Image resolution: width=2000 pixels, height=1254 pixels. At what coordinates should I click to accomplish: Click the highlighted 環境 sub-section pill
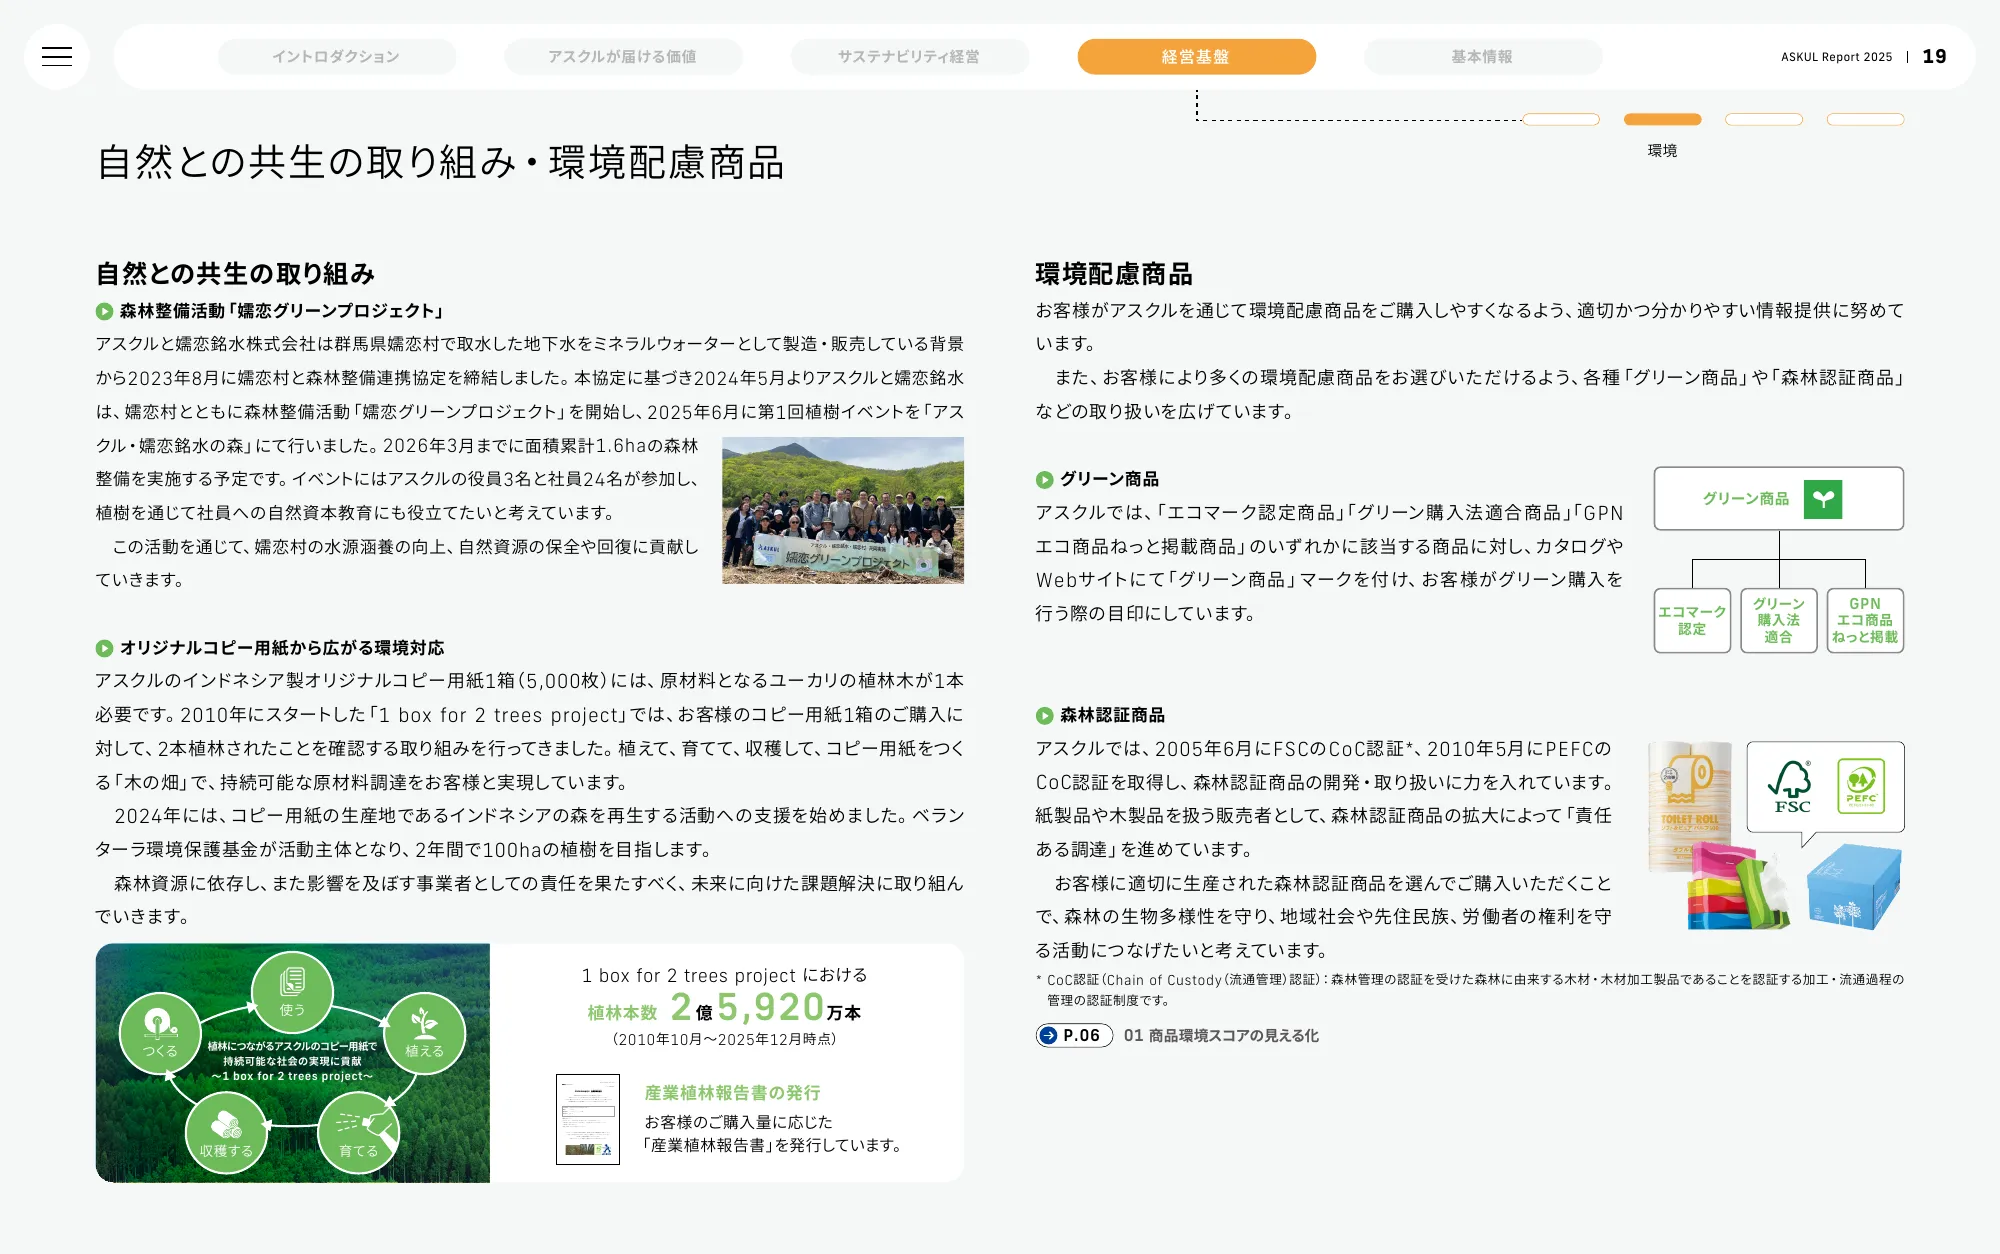click(x=1662, y=120)
